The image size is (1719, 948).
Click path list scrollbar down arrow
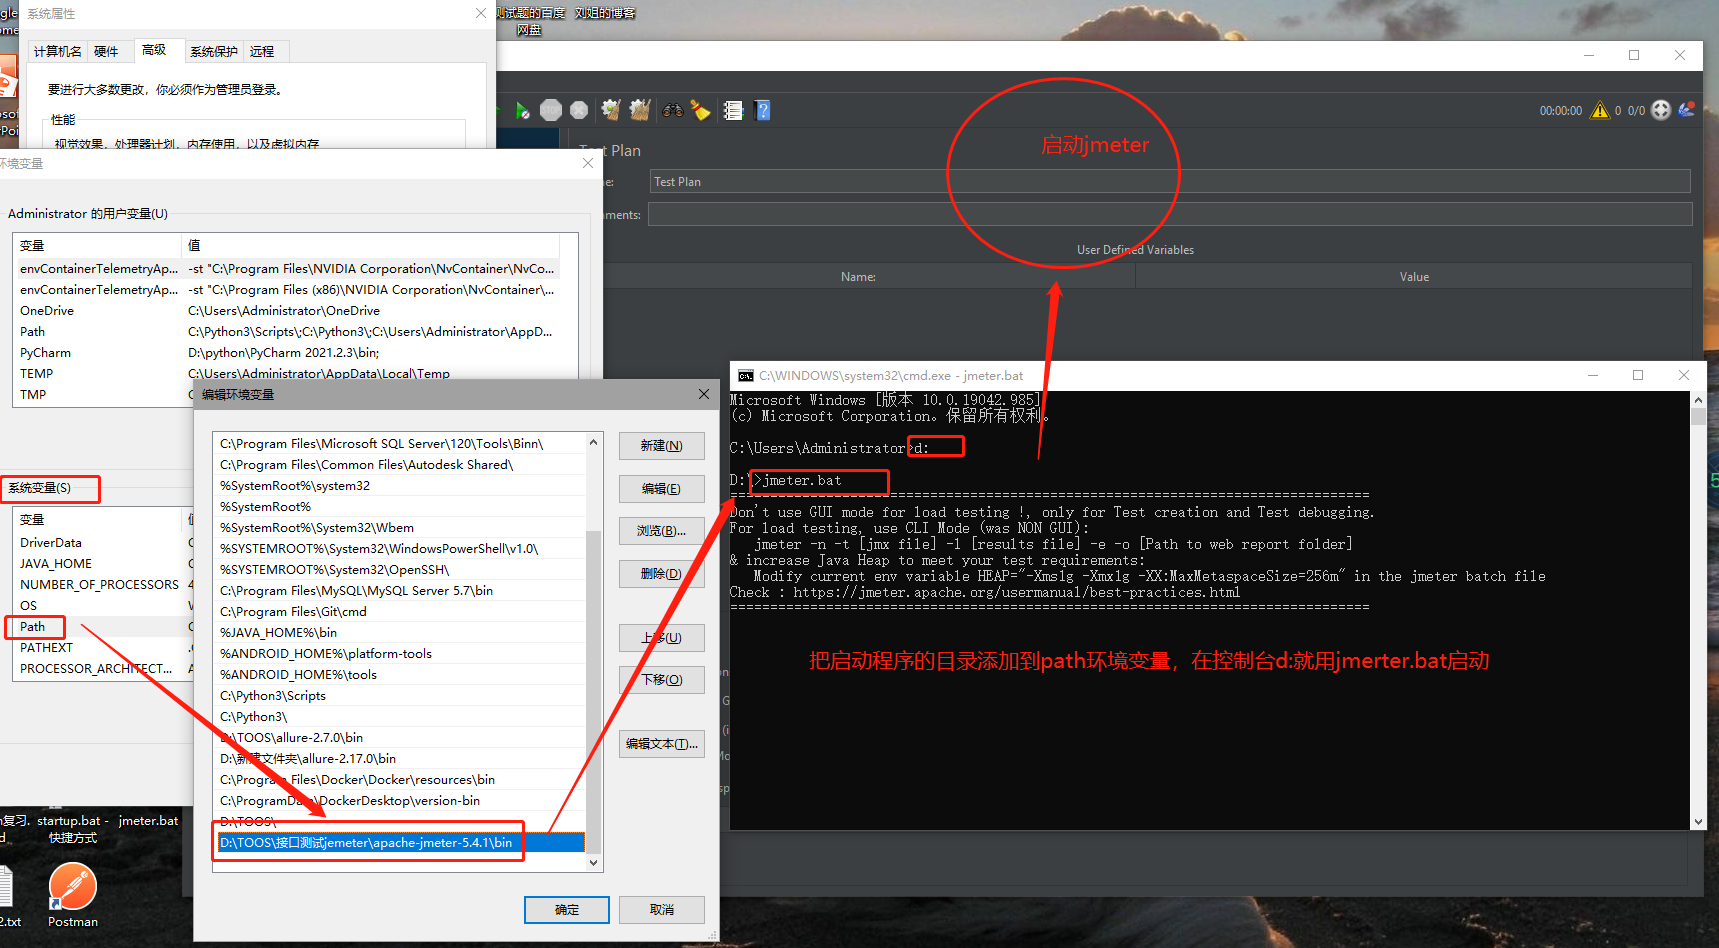point(594,862)
